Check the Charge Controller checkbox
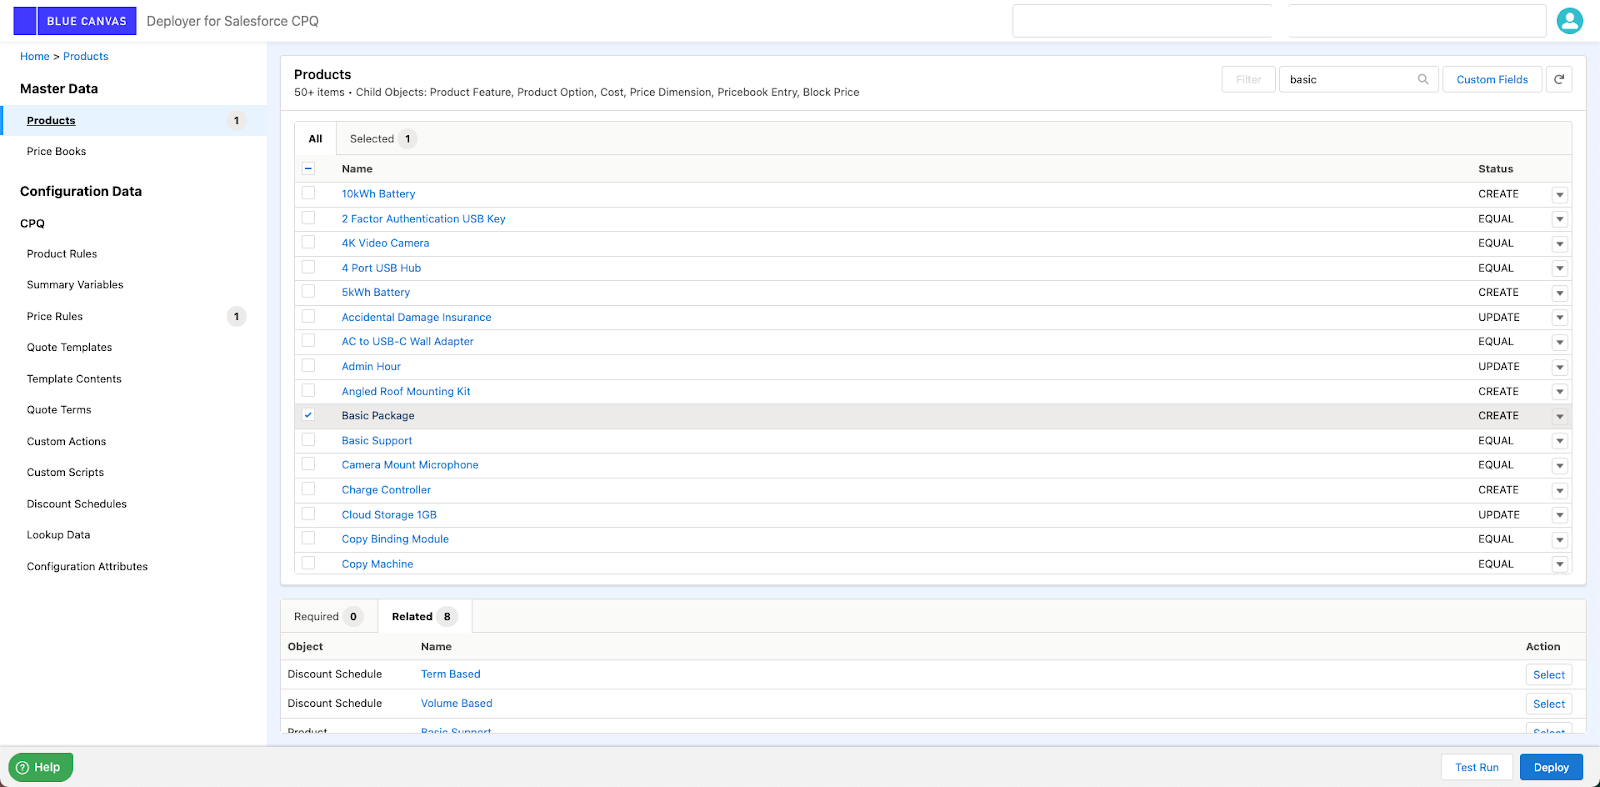1600x787 pixels. click(x=308, y=489)
